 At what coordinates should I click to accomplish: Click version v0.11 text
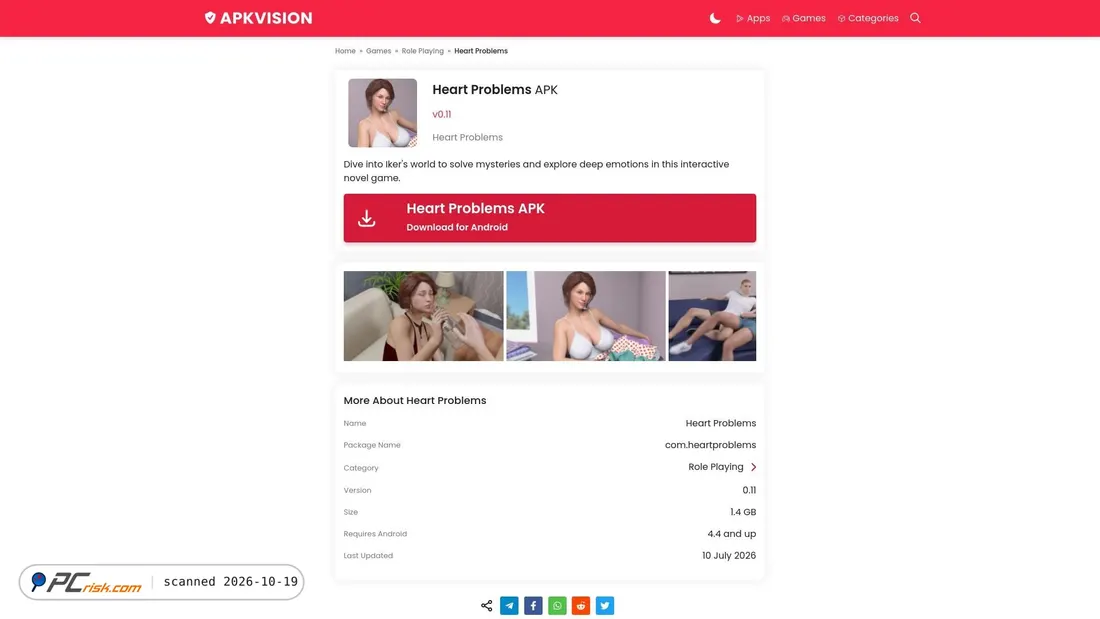(442, 114)
